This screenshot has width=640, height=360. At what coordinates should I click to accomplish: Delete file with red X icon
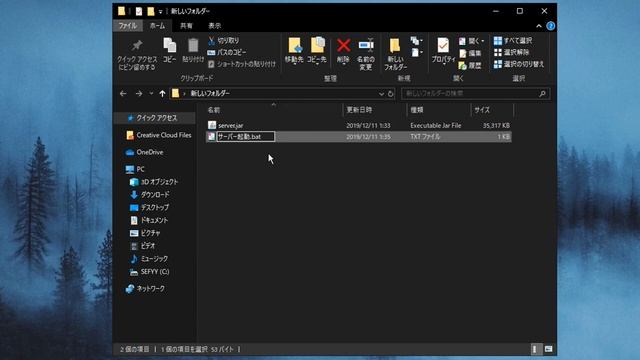click(x=343, y=51)
